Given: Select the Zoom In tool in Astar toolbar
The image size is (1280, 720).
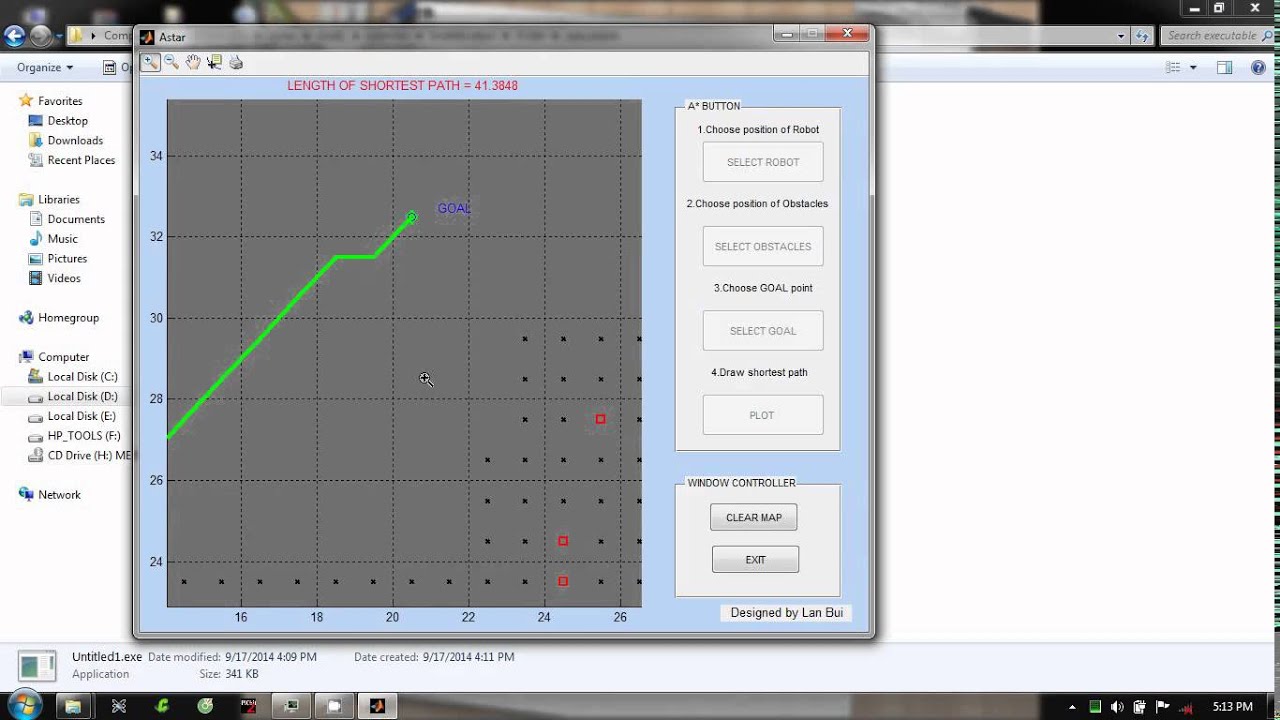Looking at the screenshot, I should (150, 62).
